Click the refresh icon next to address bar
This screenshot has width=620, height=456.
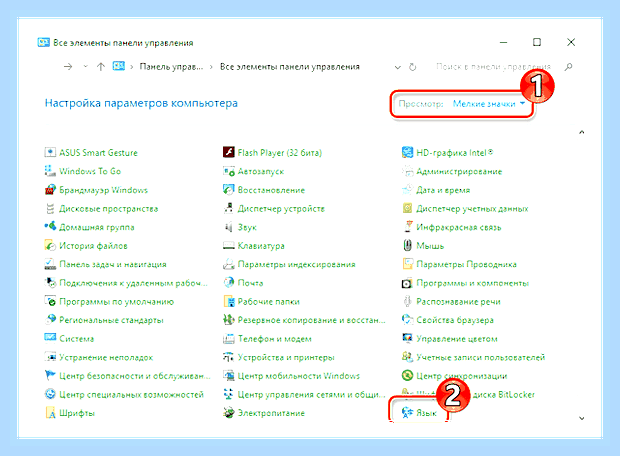[412, 67]
